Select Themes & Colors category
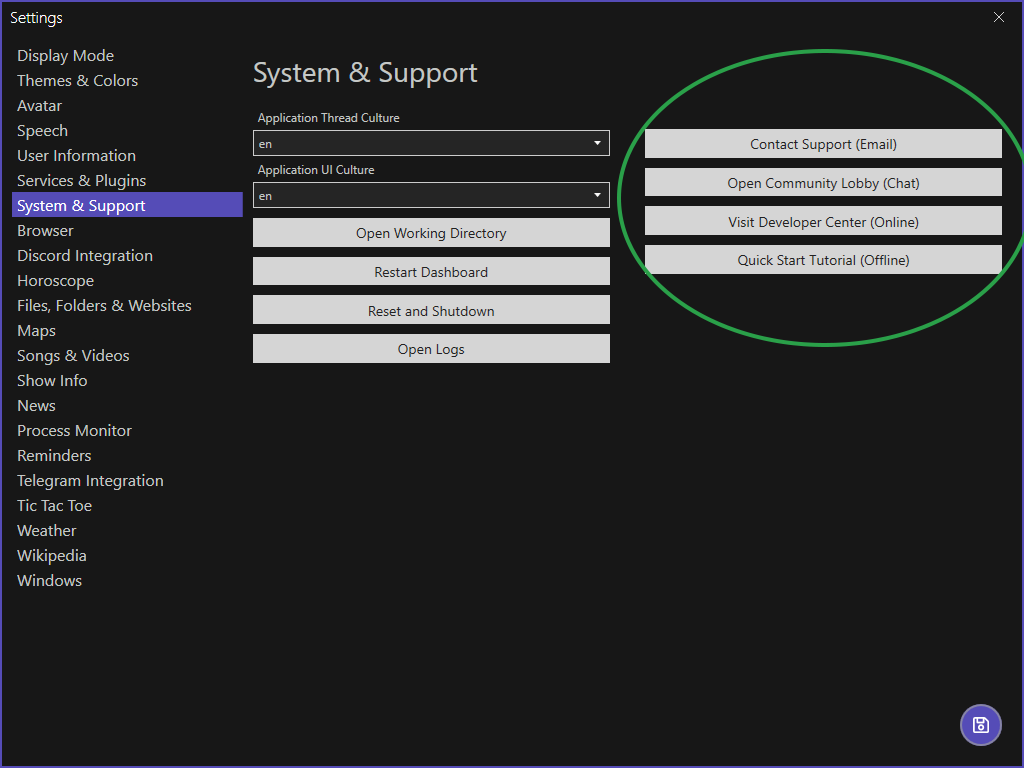The width and height of the screenshot is (1024, 768). (78, 81)
